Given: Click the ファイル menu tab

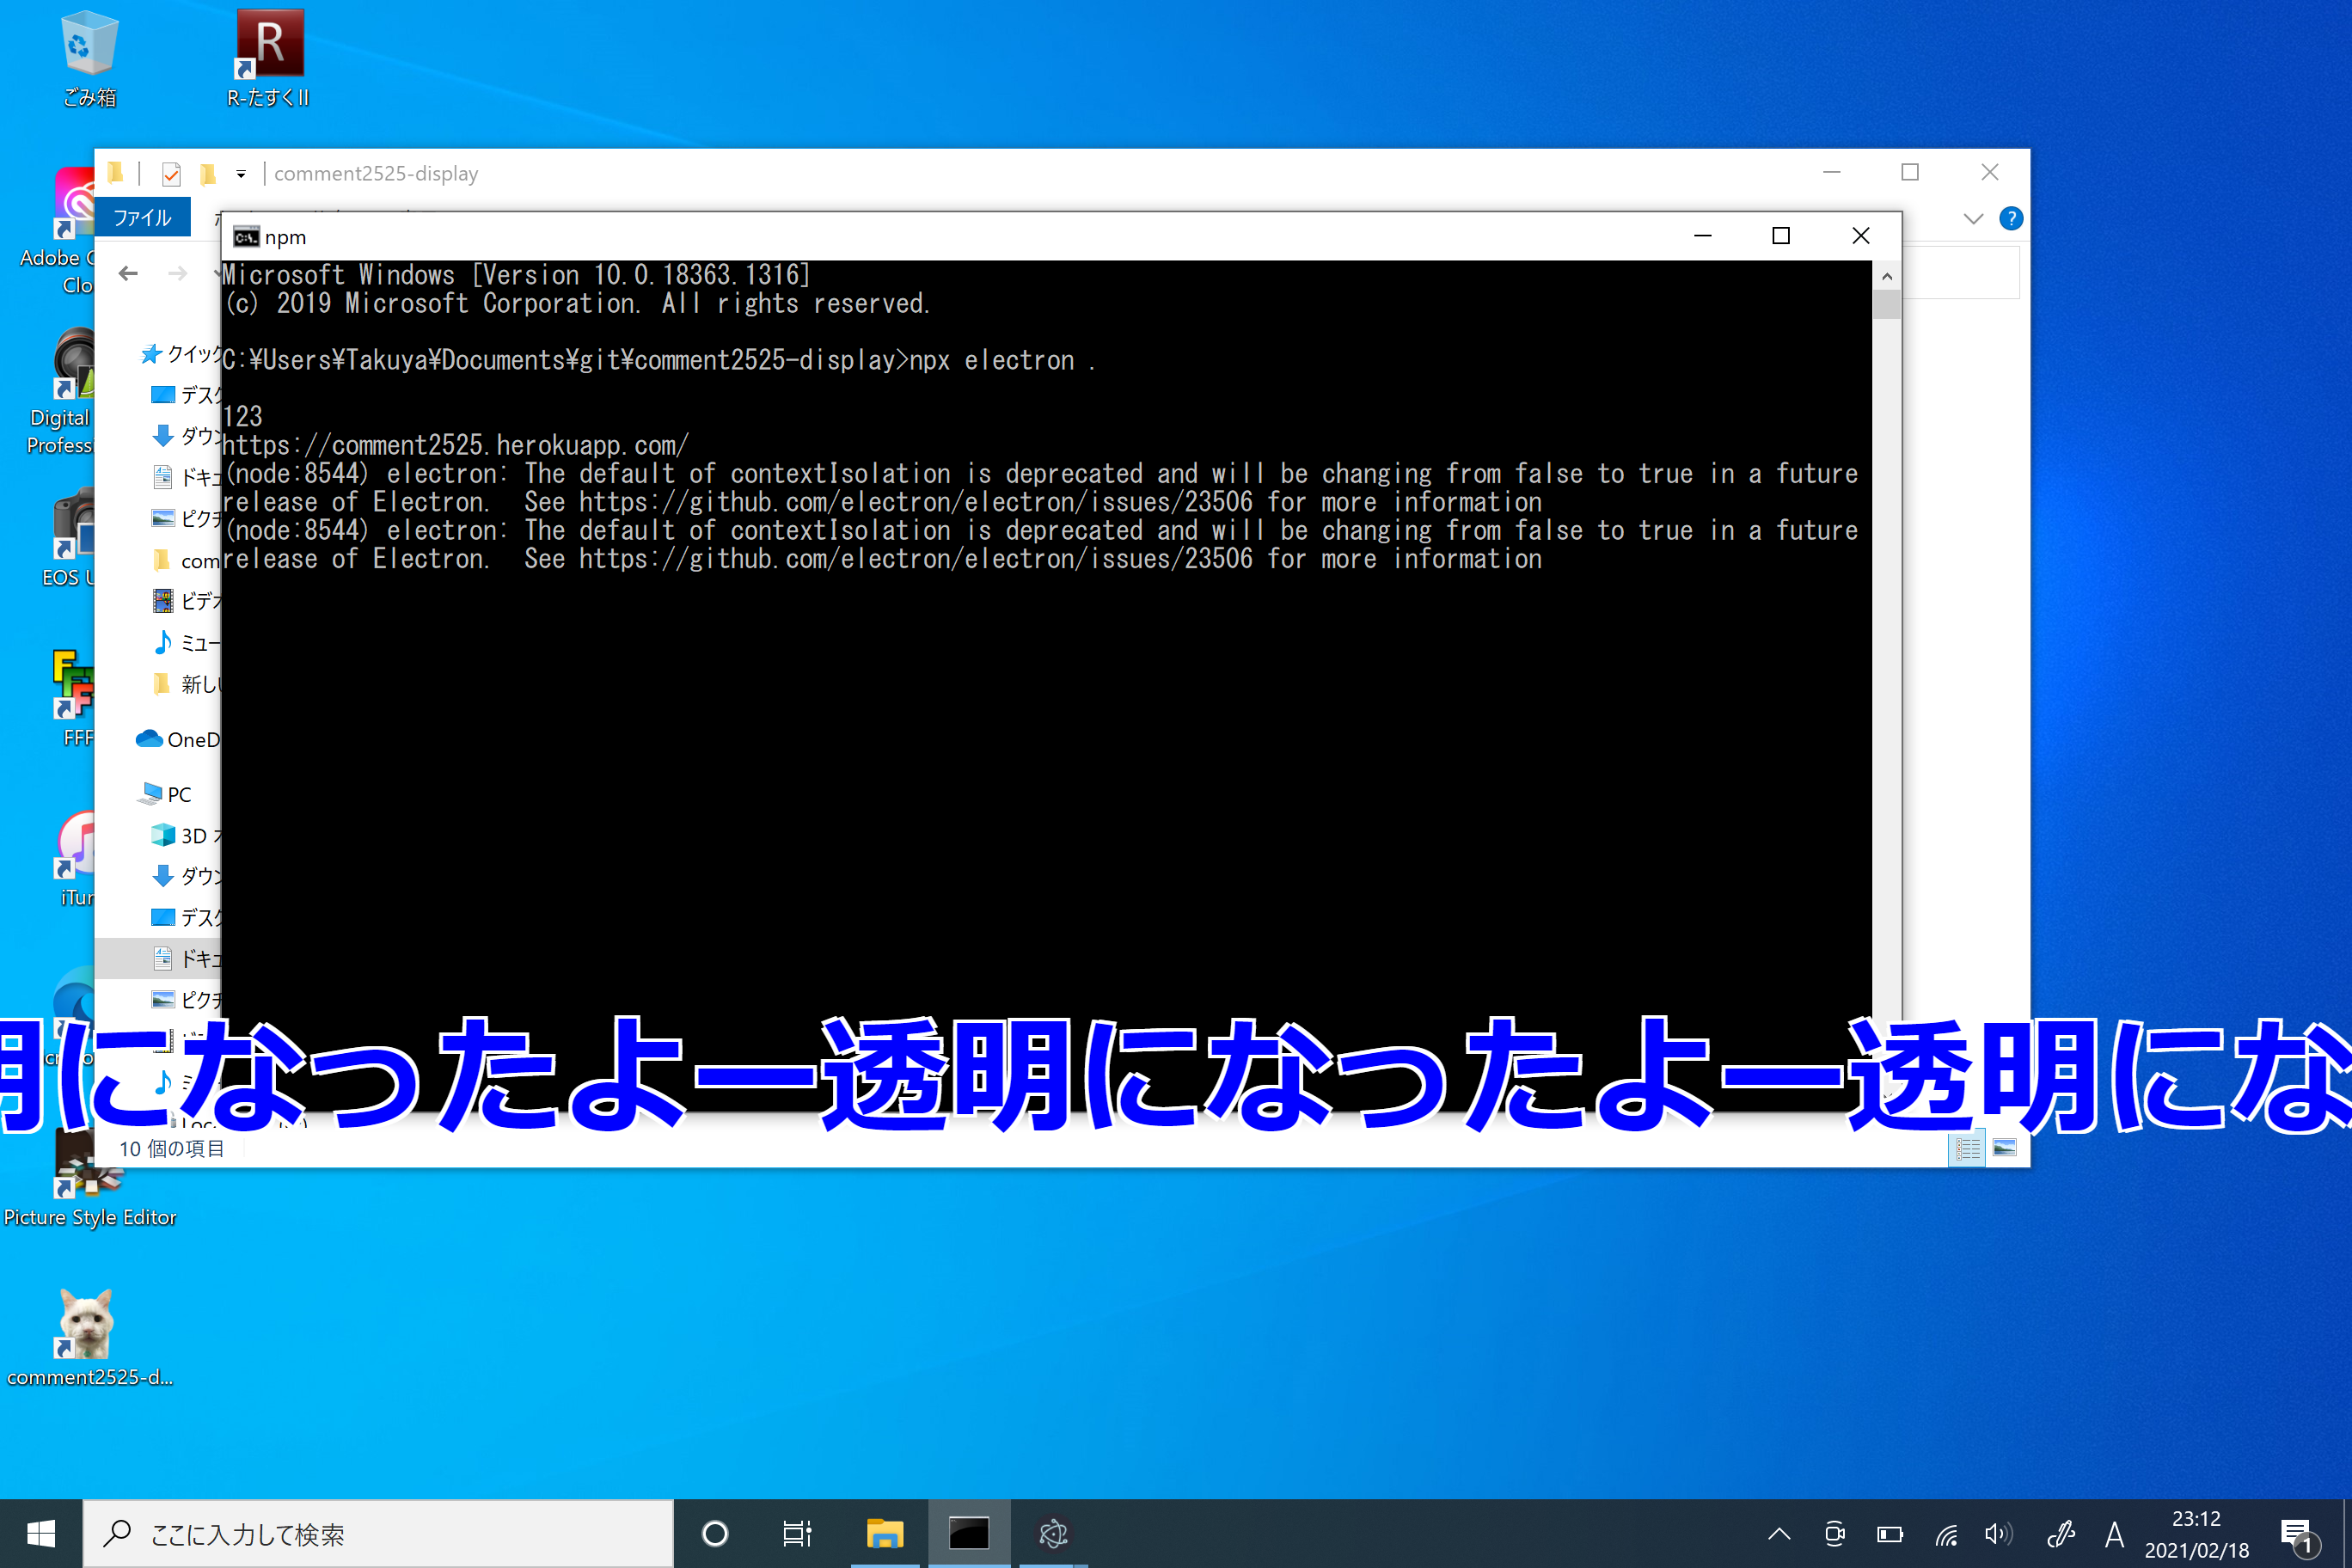Looking at the screenshot, I should [140, 217].
